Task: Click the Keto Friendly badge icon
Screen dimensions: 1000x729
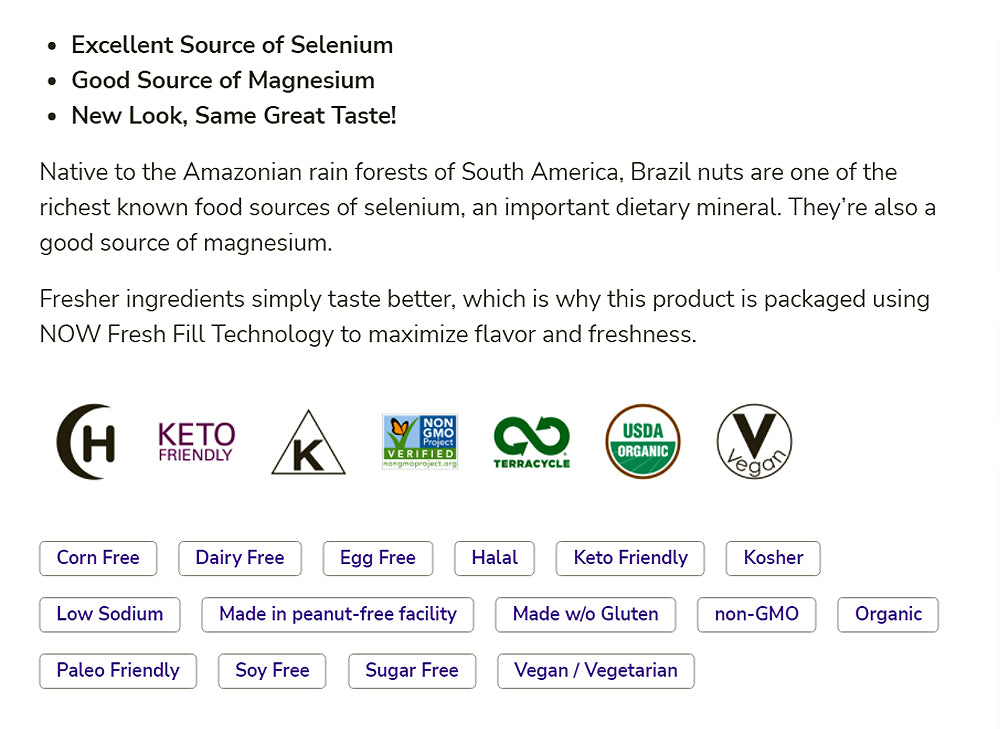Action: 196,442
